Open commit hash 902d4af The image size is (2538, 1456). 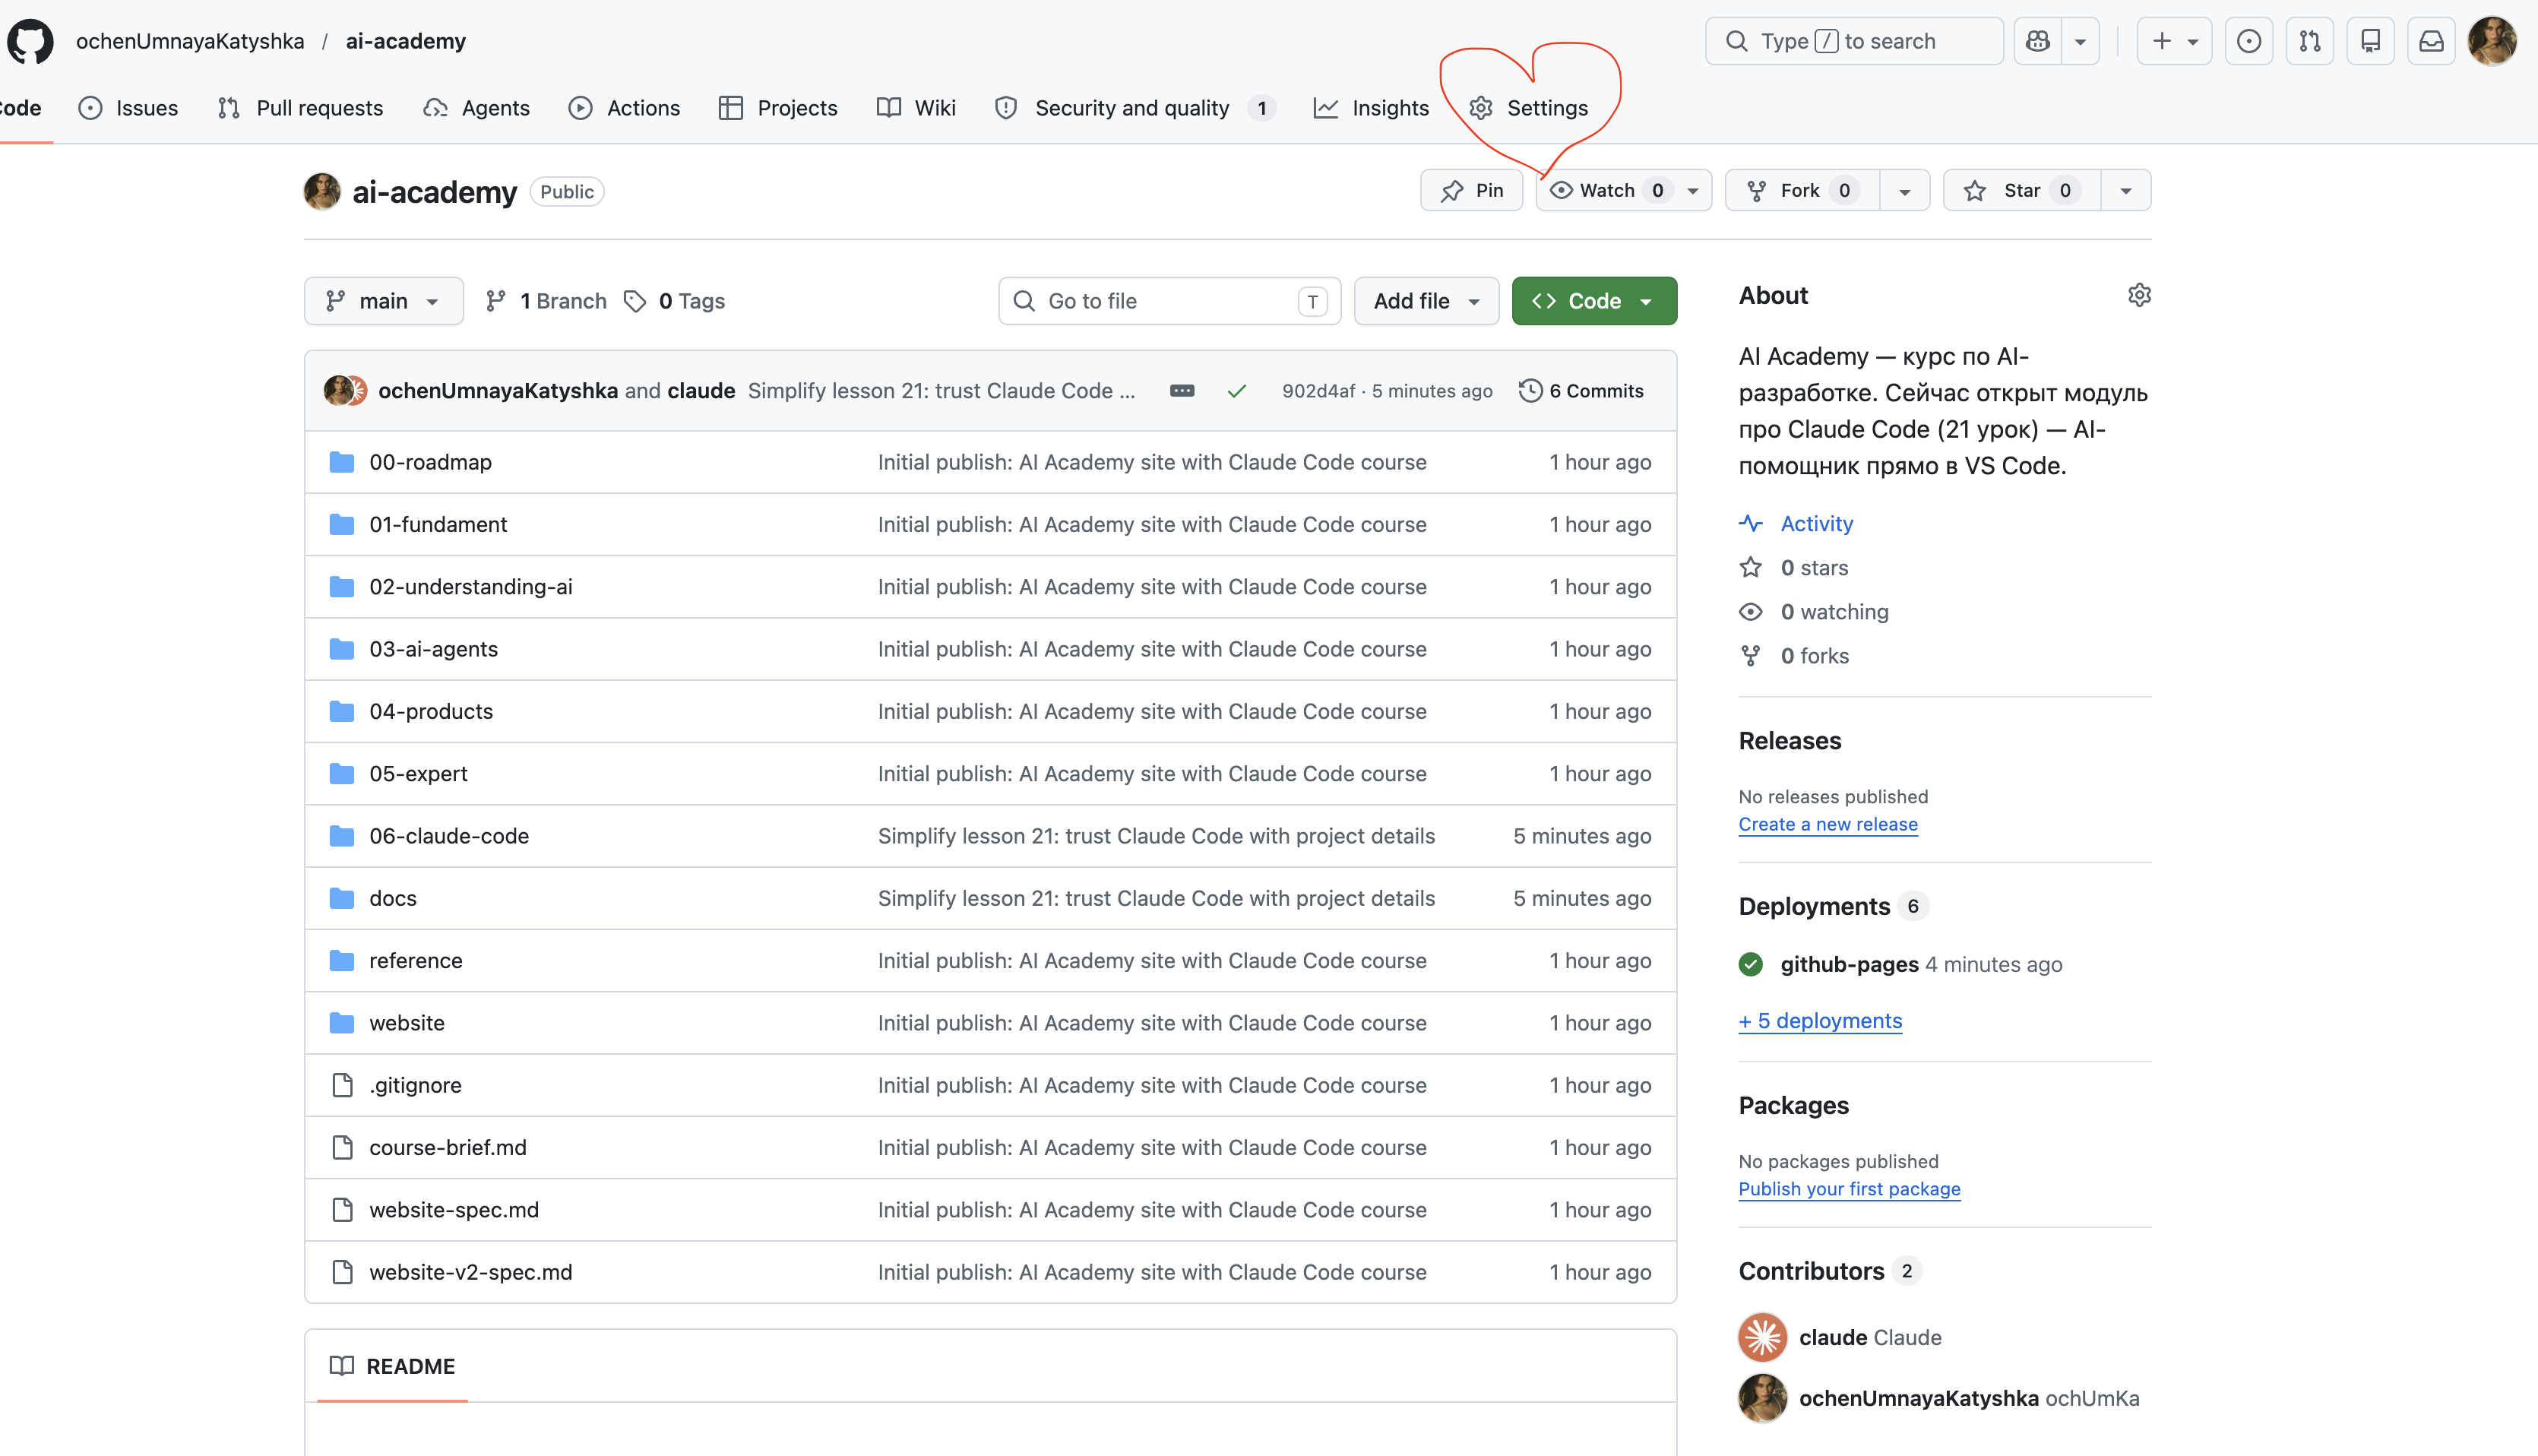point(1319,391)
